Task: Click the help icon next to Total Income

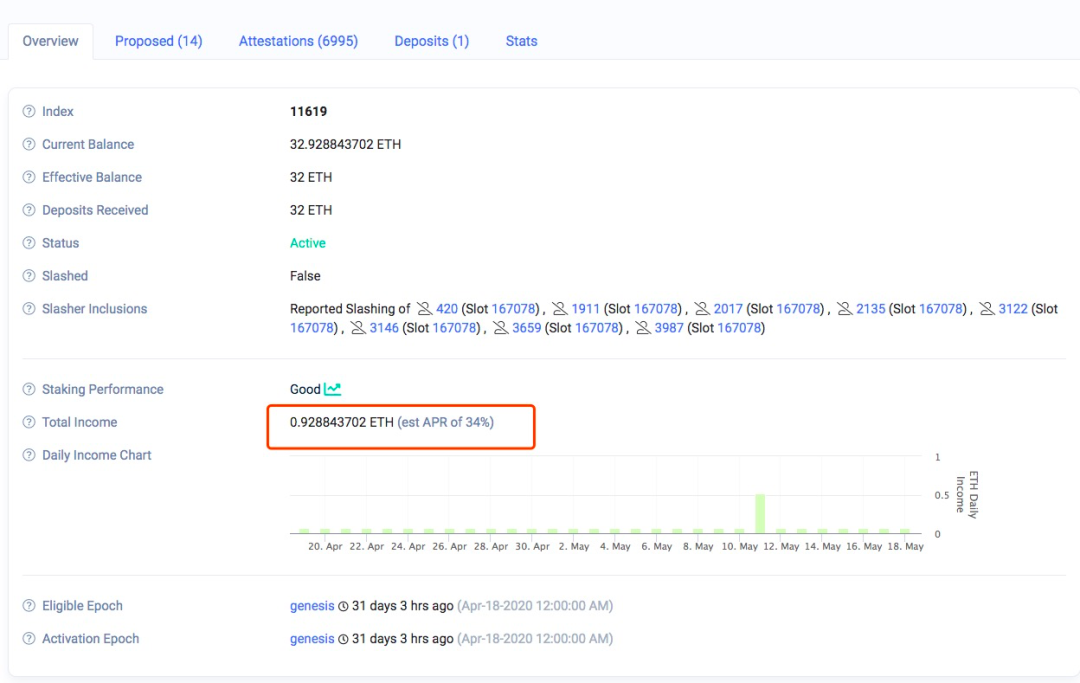Action: point(28,422)
